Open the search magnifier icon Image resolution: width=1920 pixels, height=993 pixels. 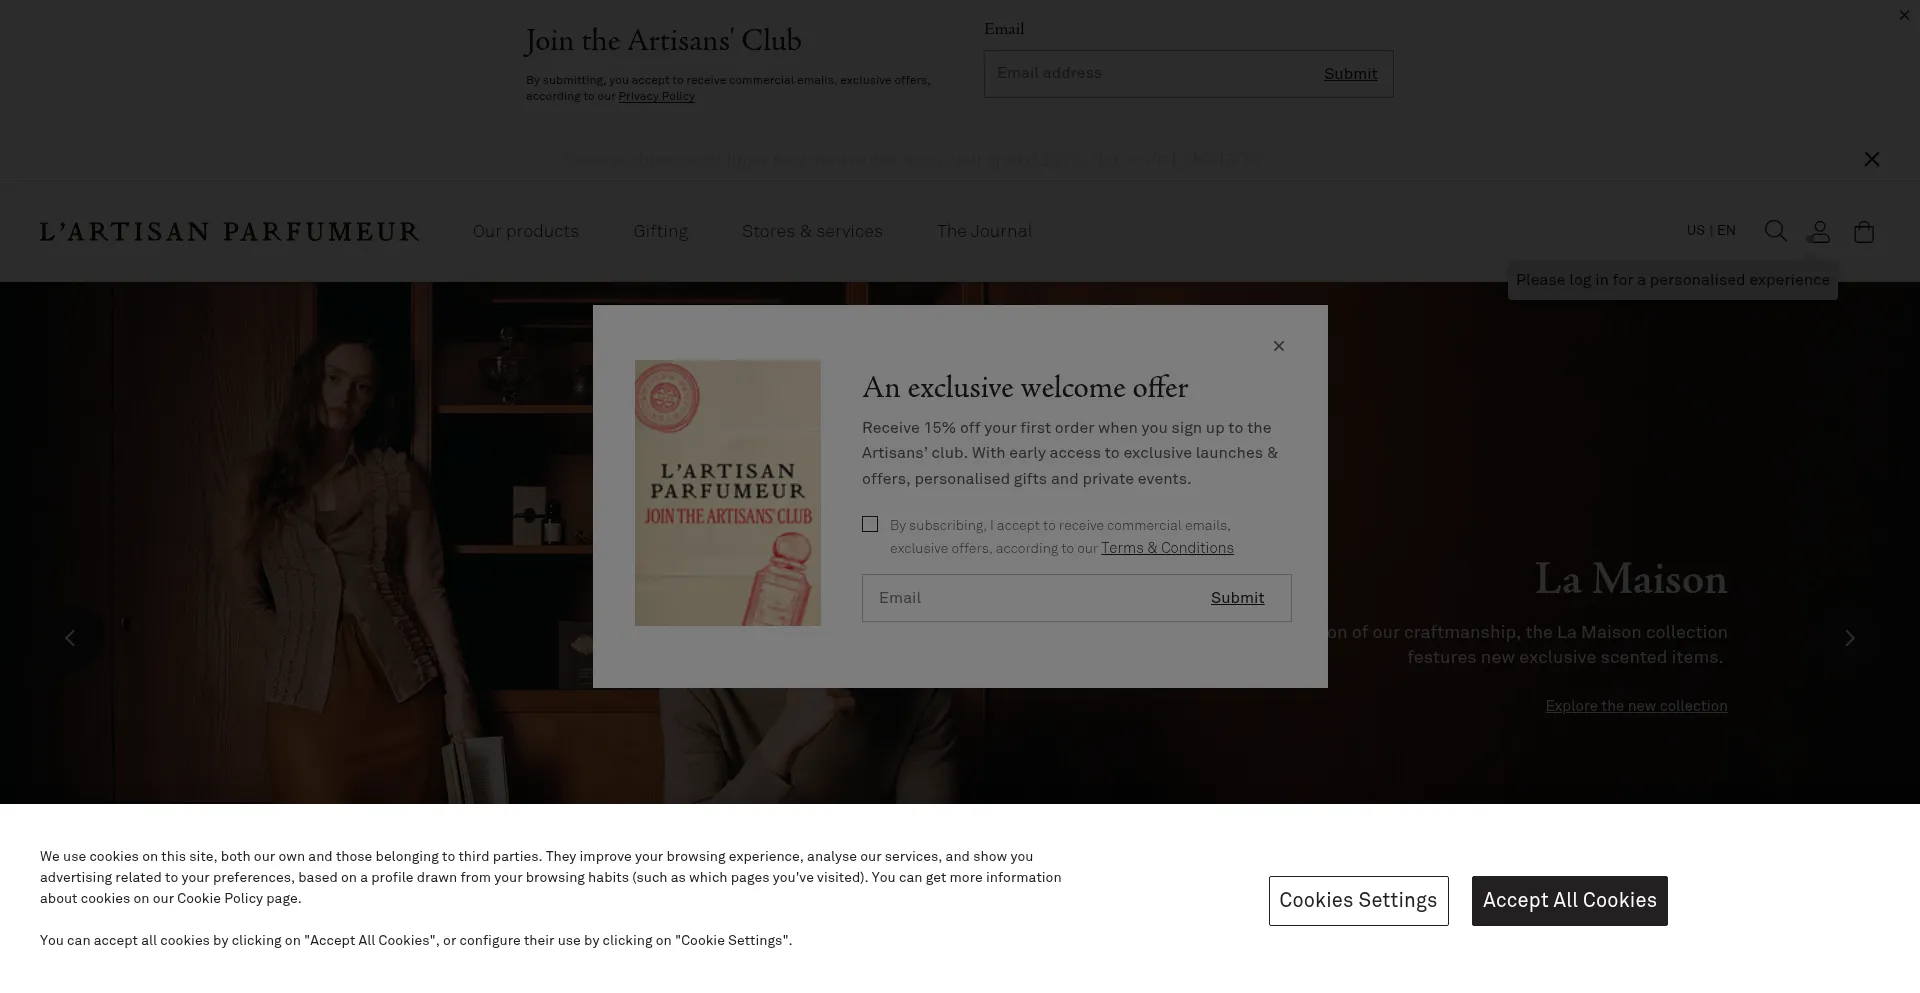(x=1775, y=231)
